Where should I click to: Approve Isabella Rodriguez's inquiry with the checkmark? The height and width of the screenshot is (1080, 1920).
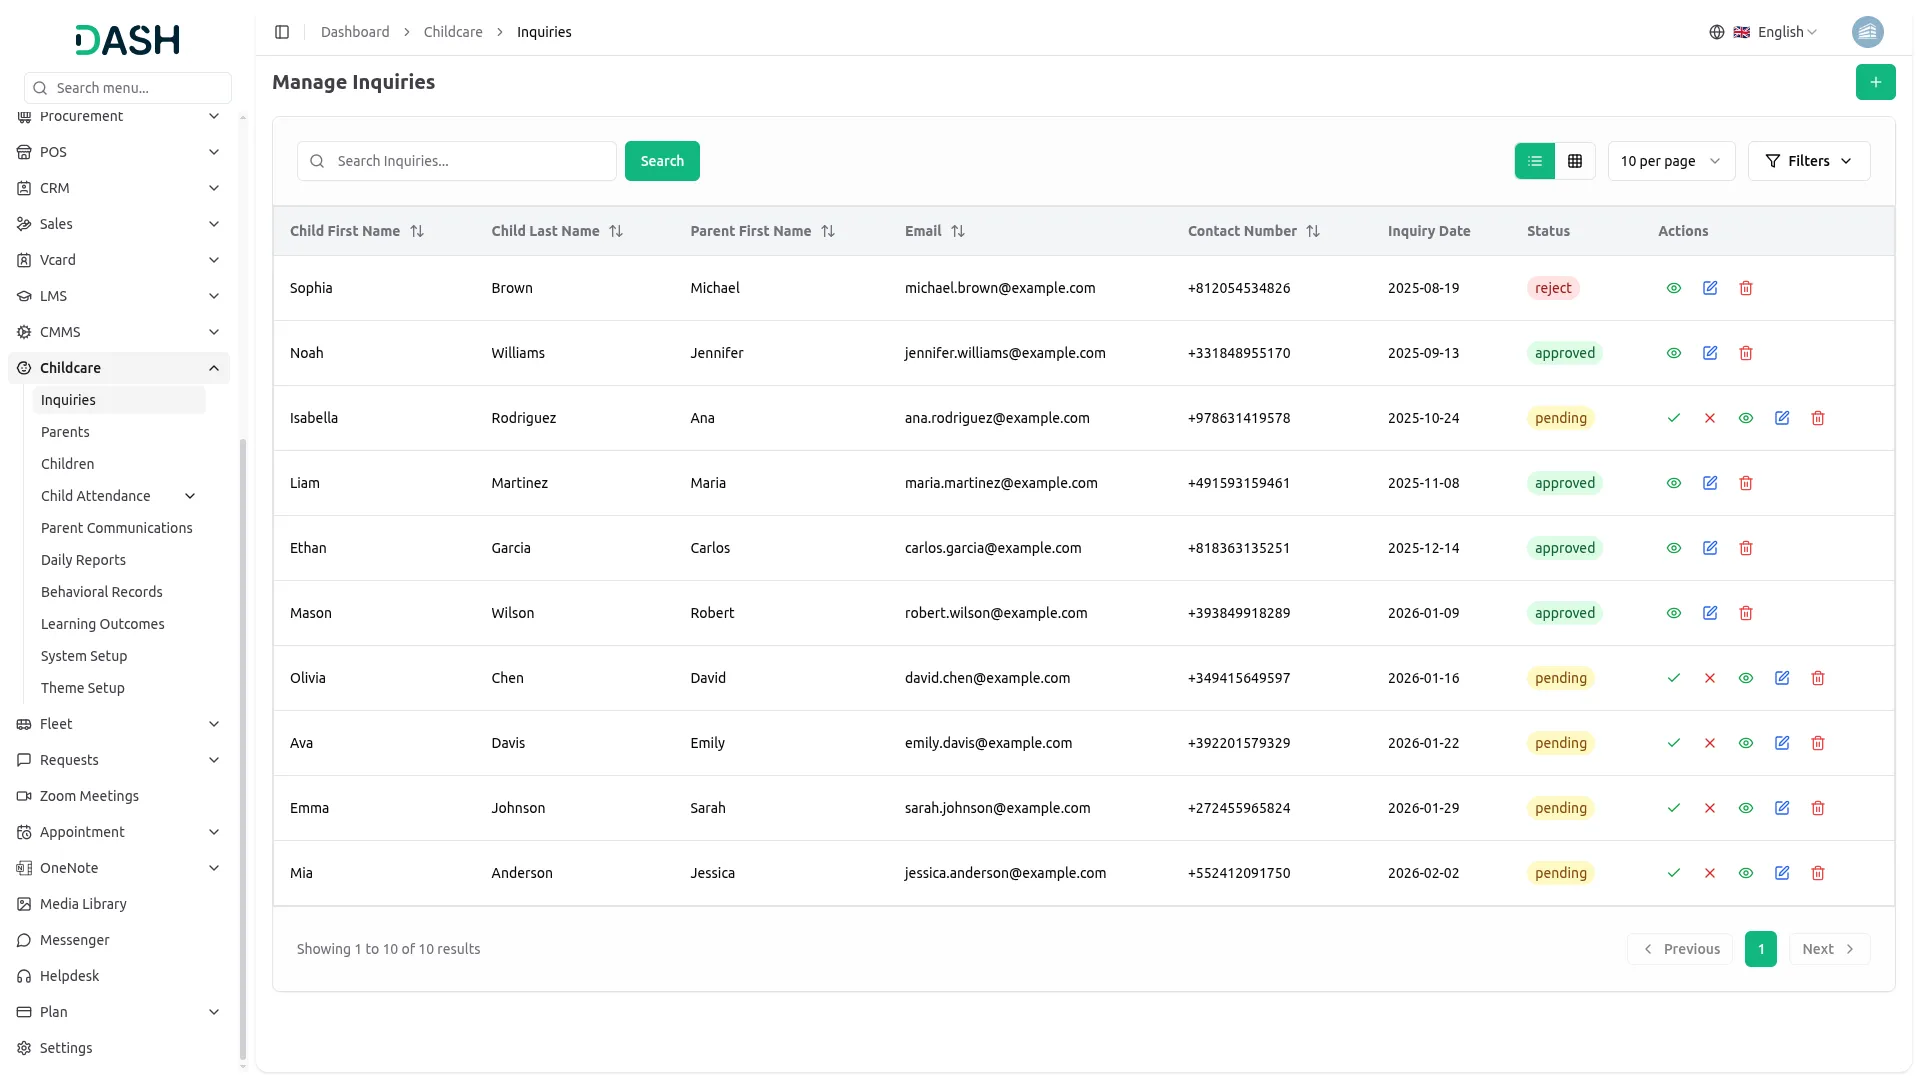[x=1673, y=418]
